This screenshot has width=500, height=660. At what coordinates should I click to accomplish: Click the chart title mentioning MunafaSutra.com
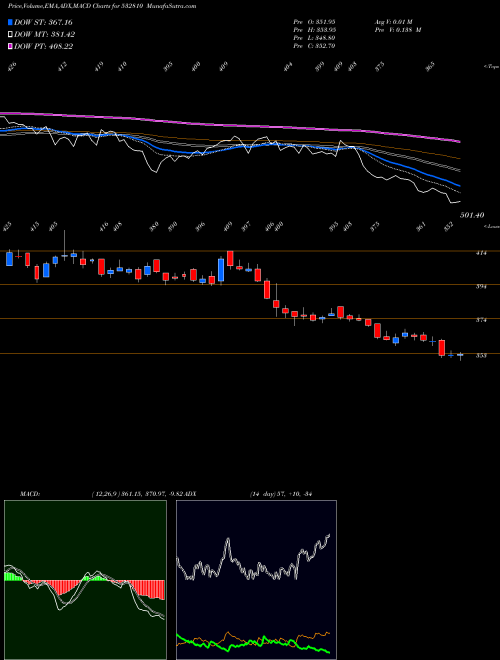coord(102,6)
